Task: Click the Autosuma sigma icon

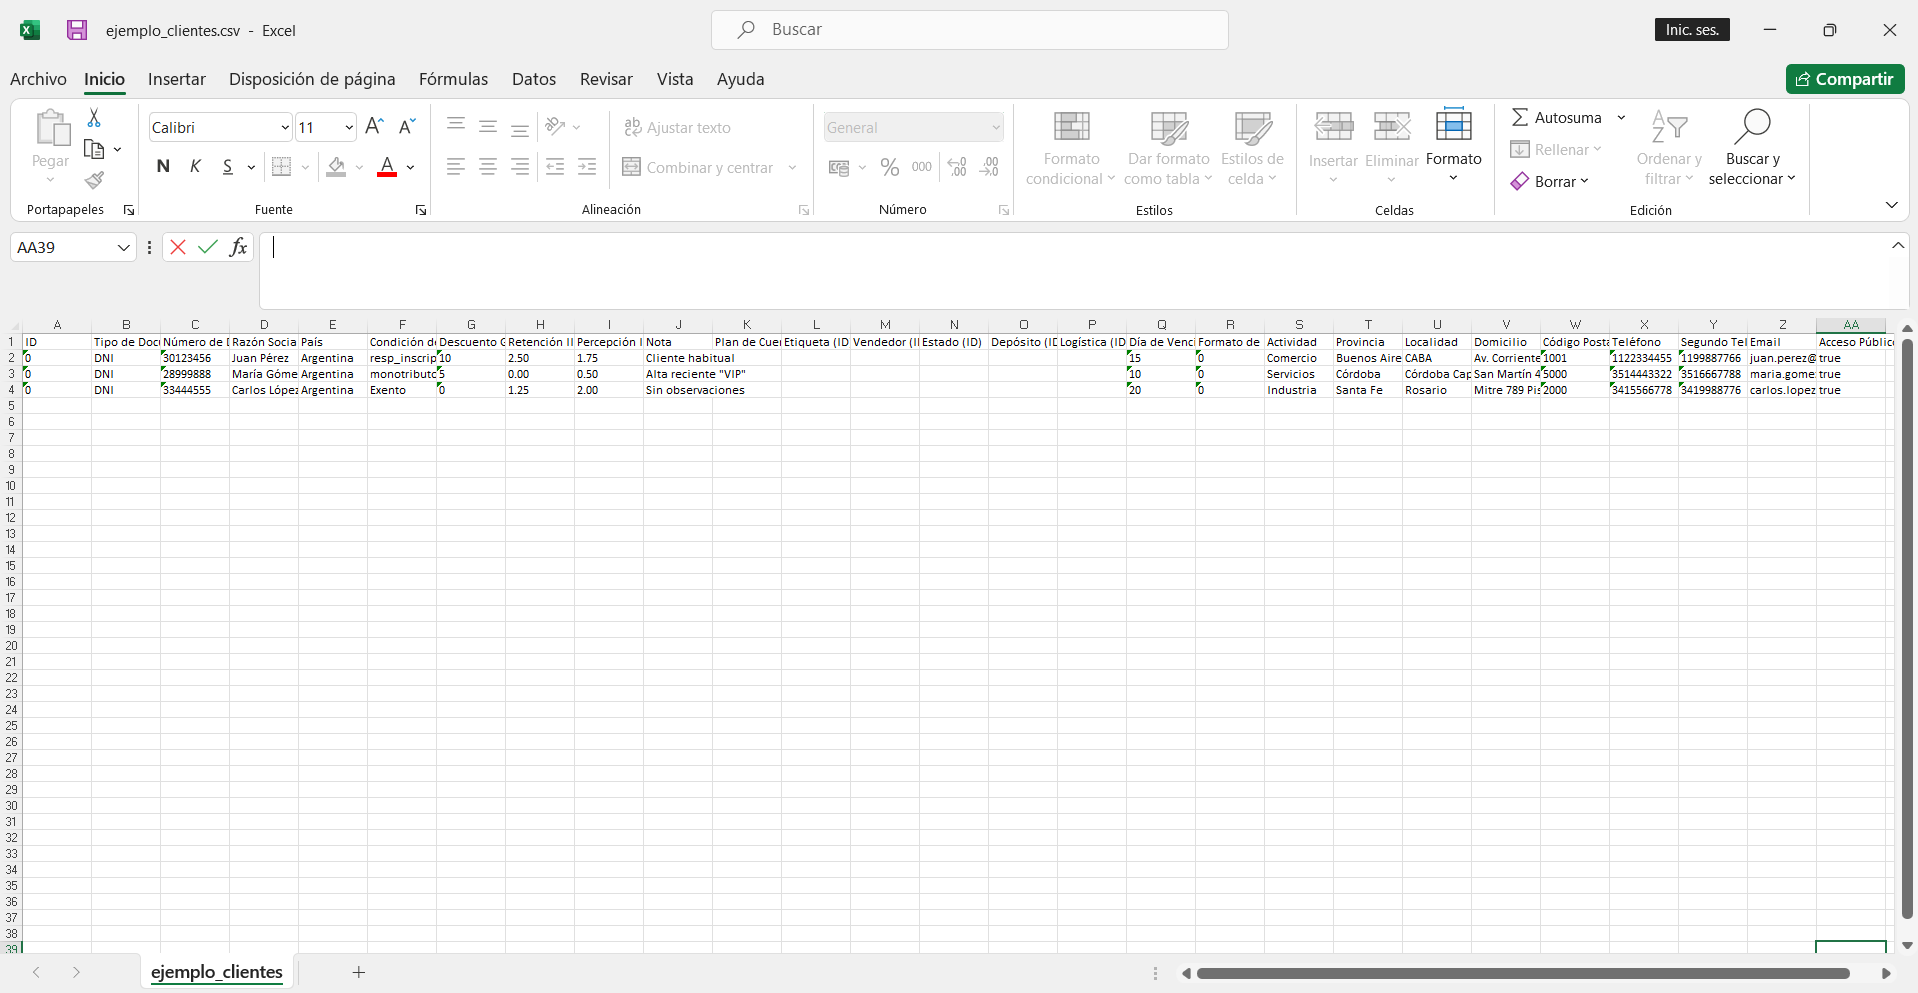Action: pyautogui.click(x=1520, y=118)
